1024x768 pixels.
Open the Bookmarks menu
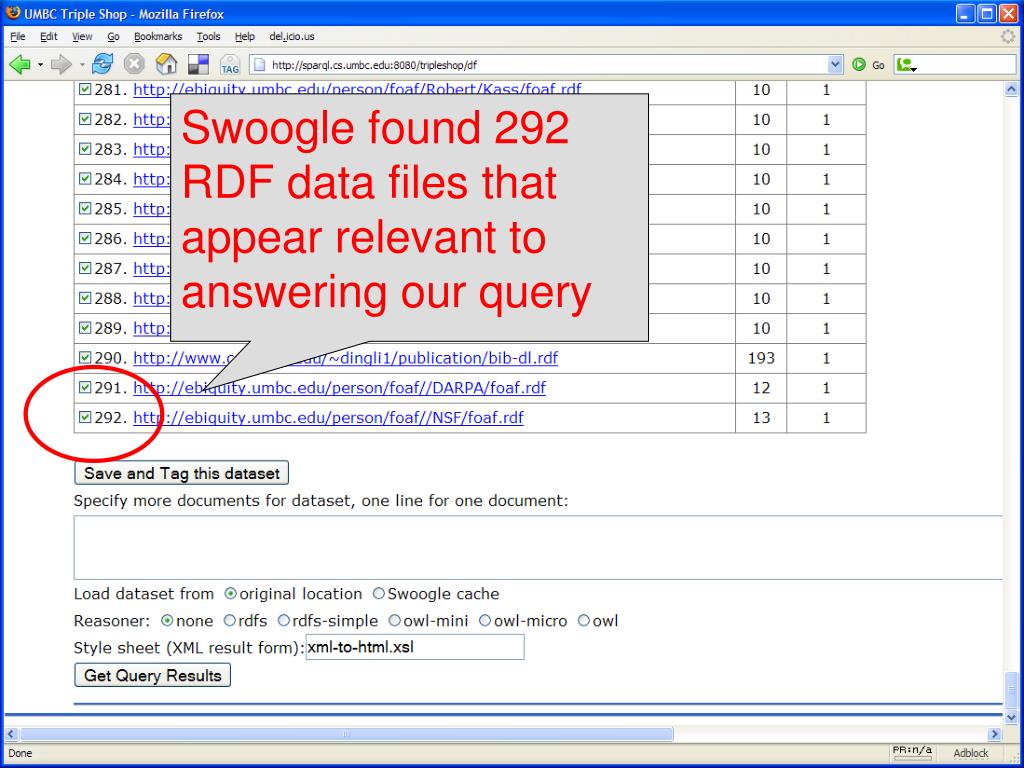158,37
